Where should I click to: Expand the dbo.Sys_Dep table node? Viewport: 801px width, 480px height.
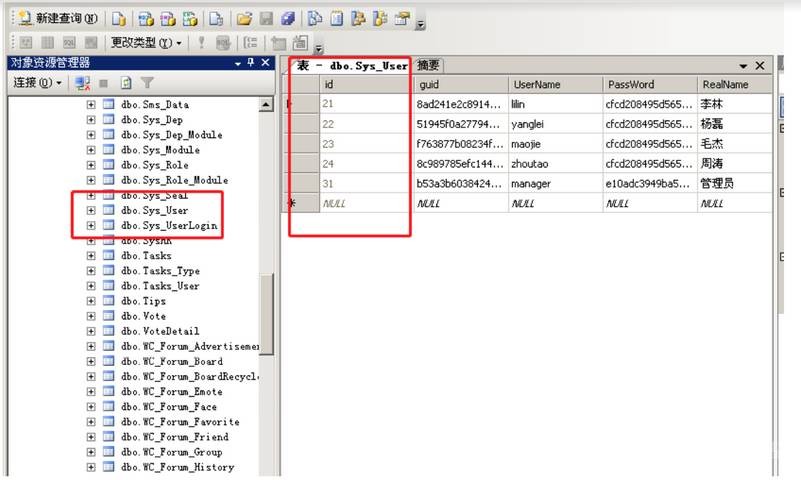(x=91, y=119)
